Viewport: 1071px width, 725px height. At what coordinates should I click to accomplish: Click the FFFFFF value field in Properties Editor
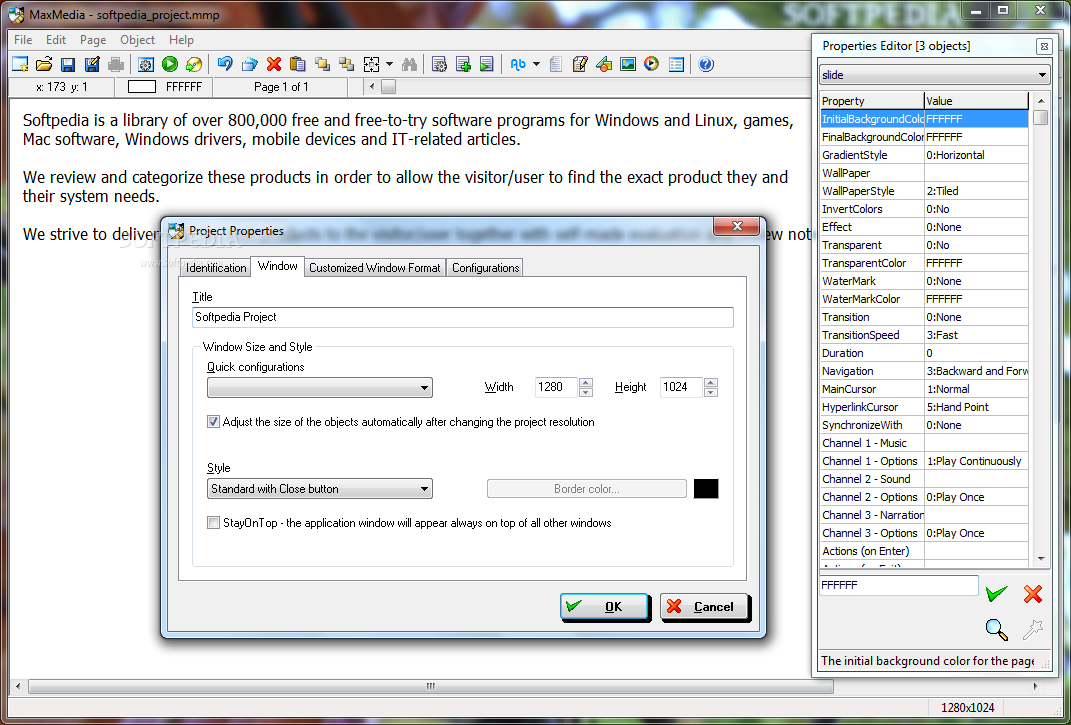click(898, 585)
